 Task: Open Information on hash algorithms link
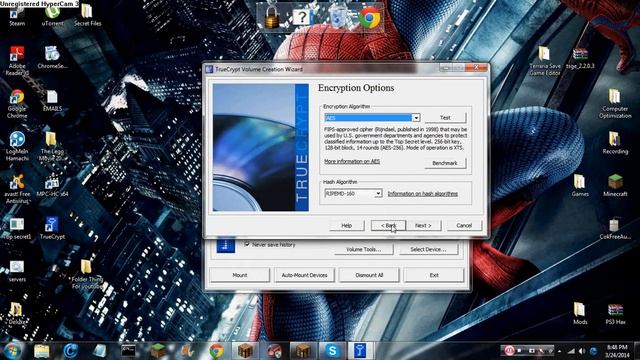tap(422, 193)
